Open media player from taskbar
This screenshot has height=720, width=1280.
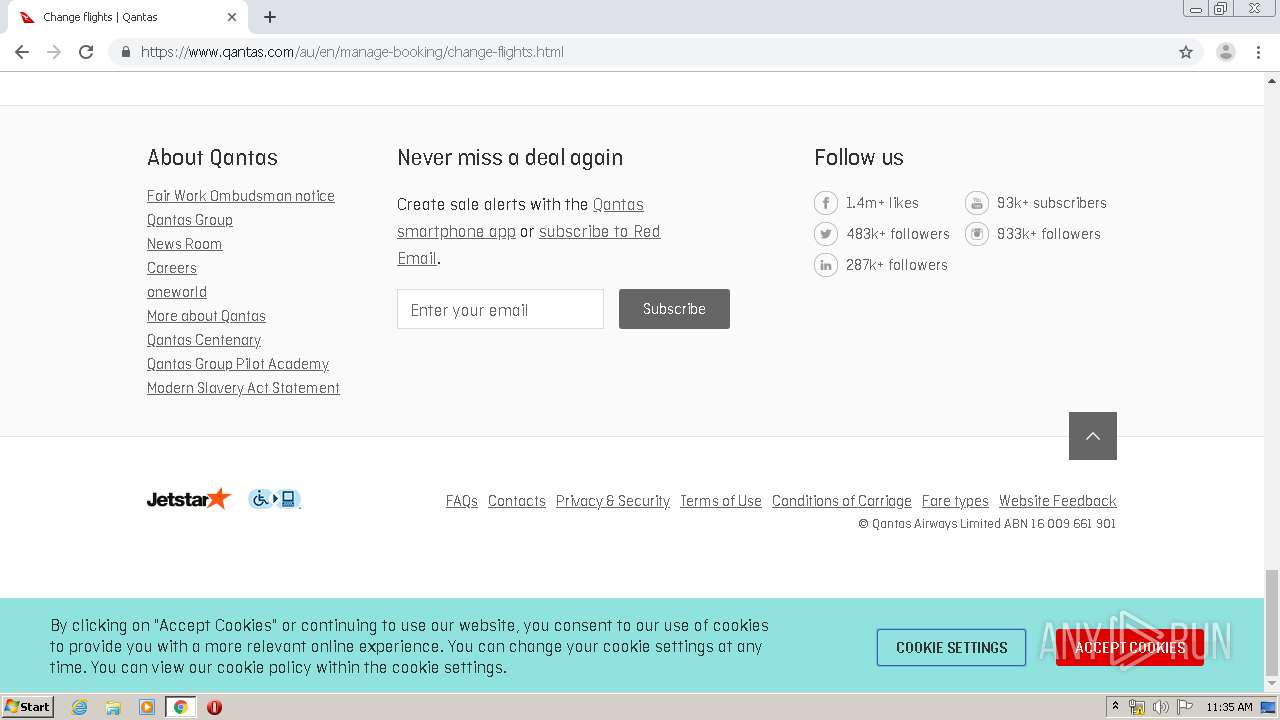click(x=147, y=707)
